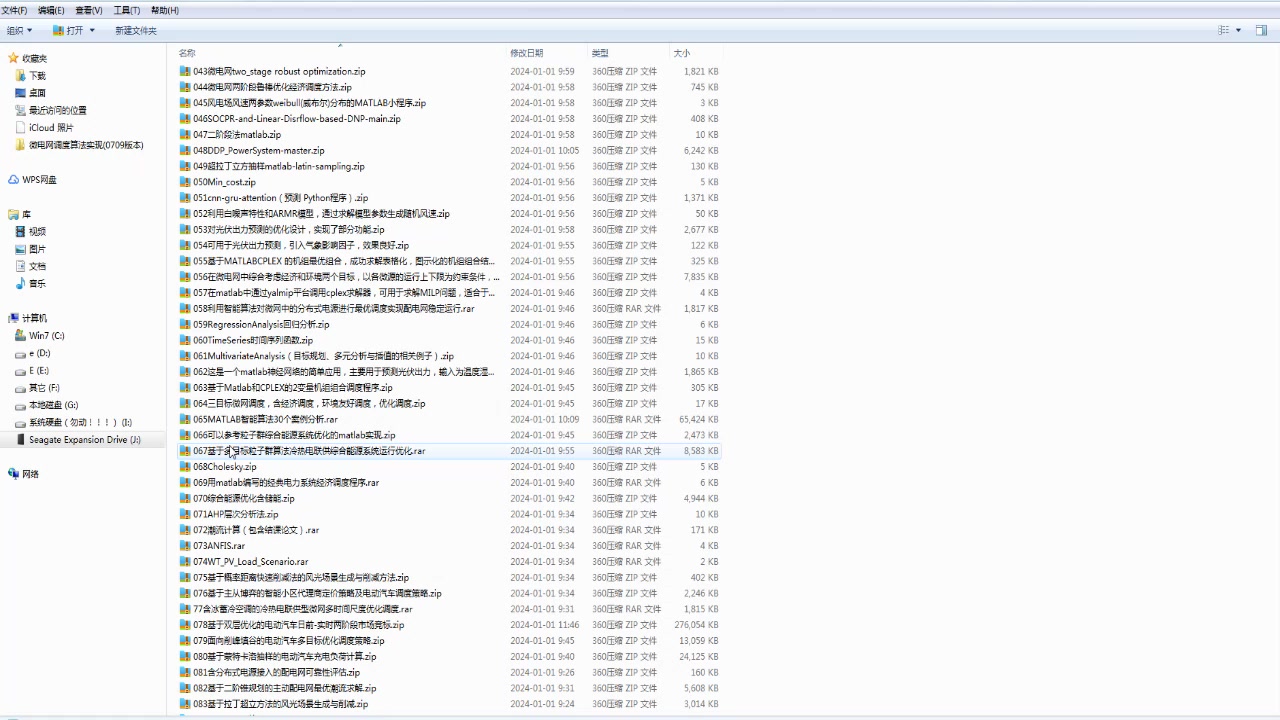Select file 048DDP_PowerSystem-master.zip
Viewport: 1280px width, 720px height.
click(x=259, y=151)
